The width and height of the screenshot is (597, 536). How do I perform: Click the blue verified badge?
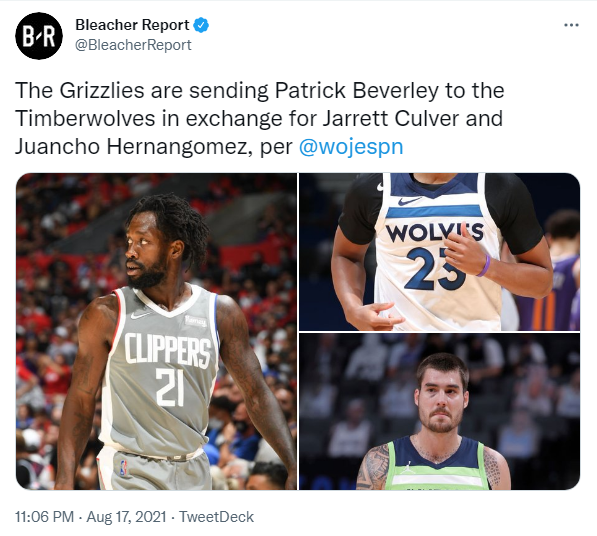click(x=201, y=25)
